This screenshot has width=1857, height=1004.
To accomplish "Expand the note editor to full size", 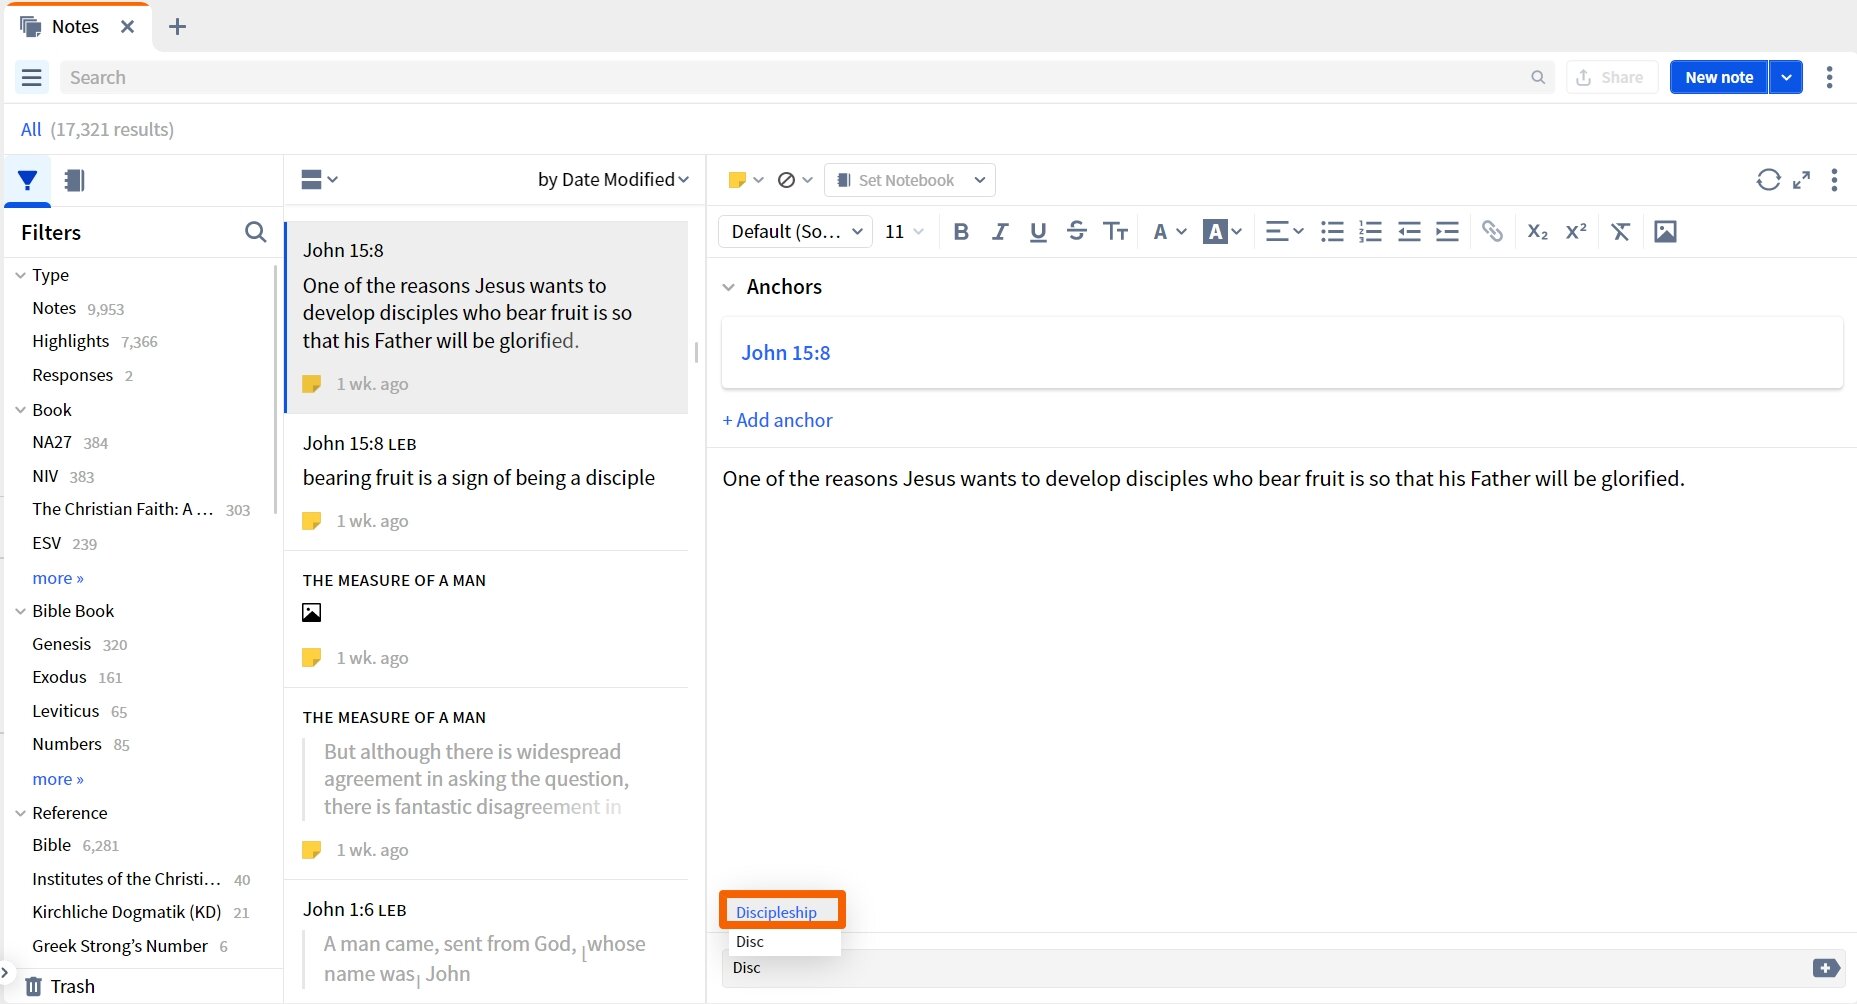I will [1801, 180].
